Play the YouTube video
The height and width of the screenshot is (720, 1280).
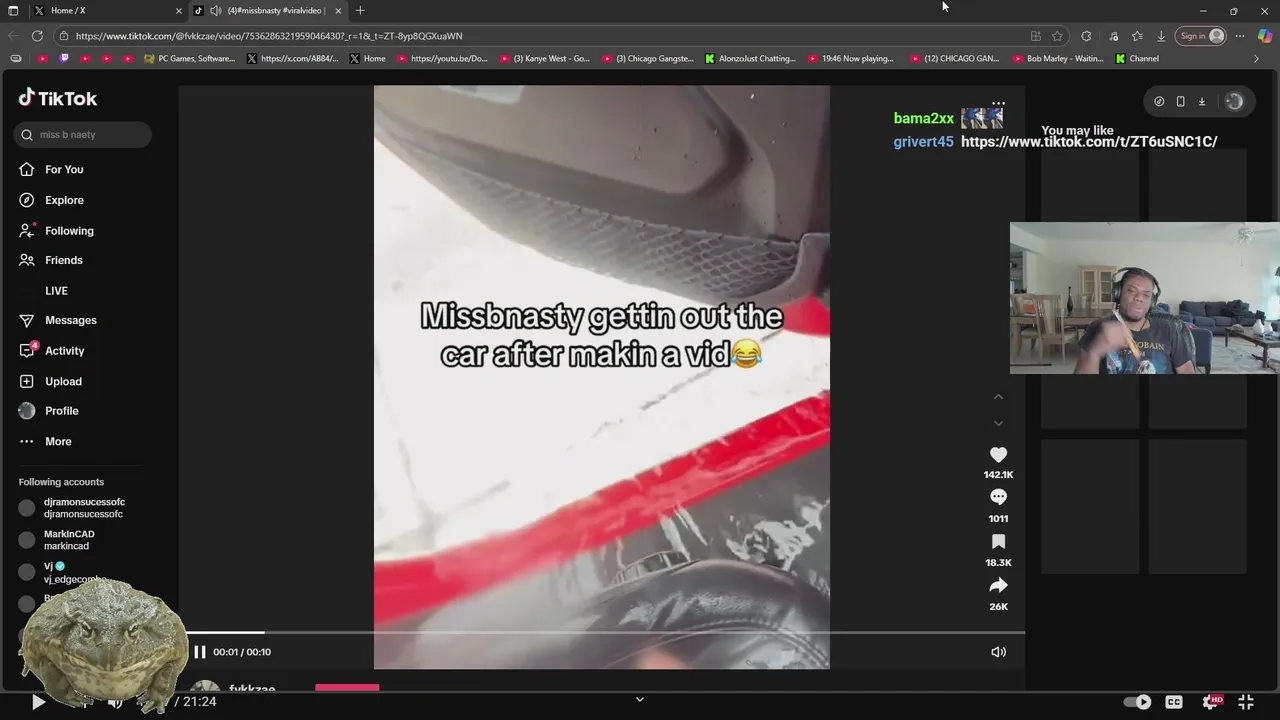38,702
